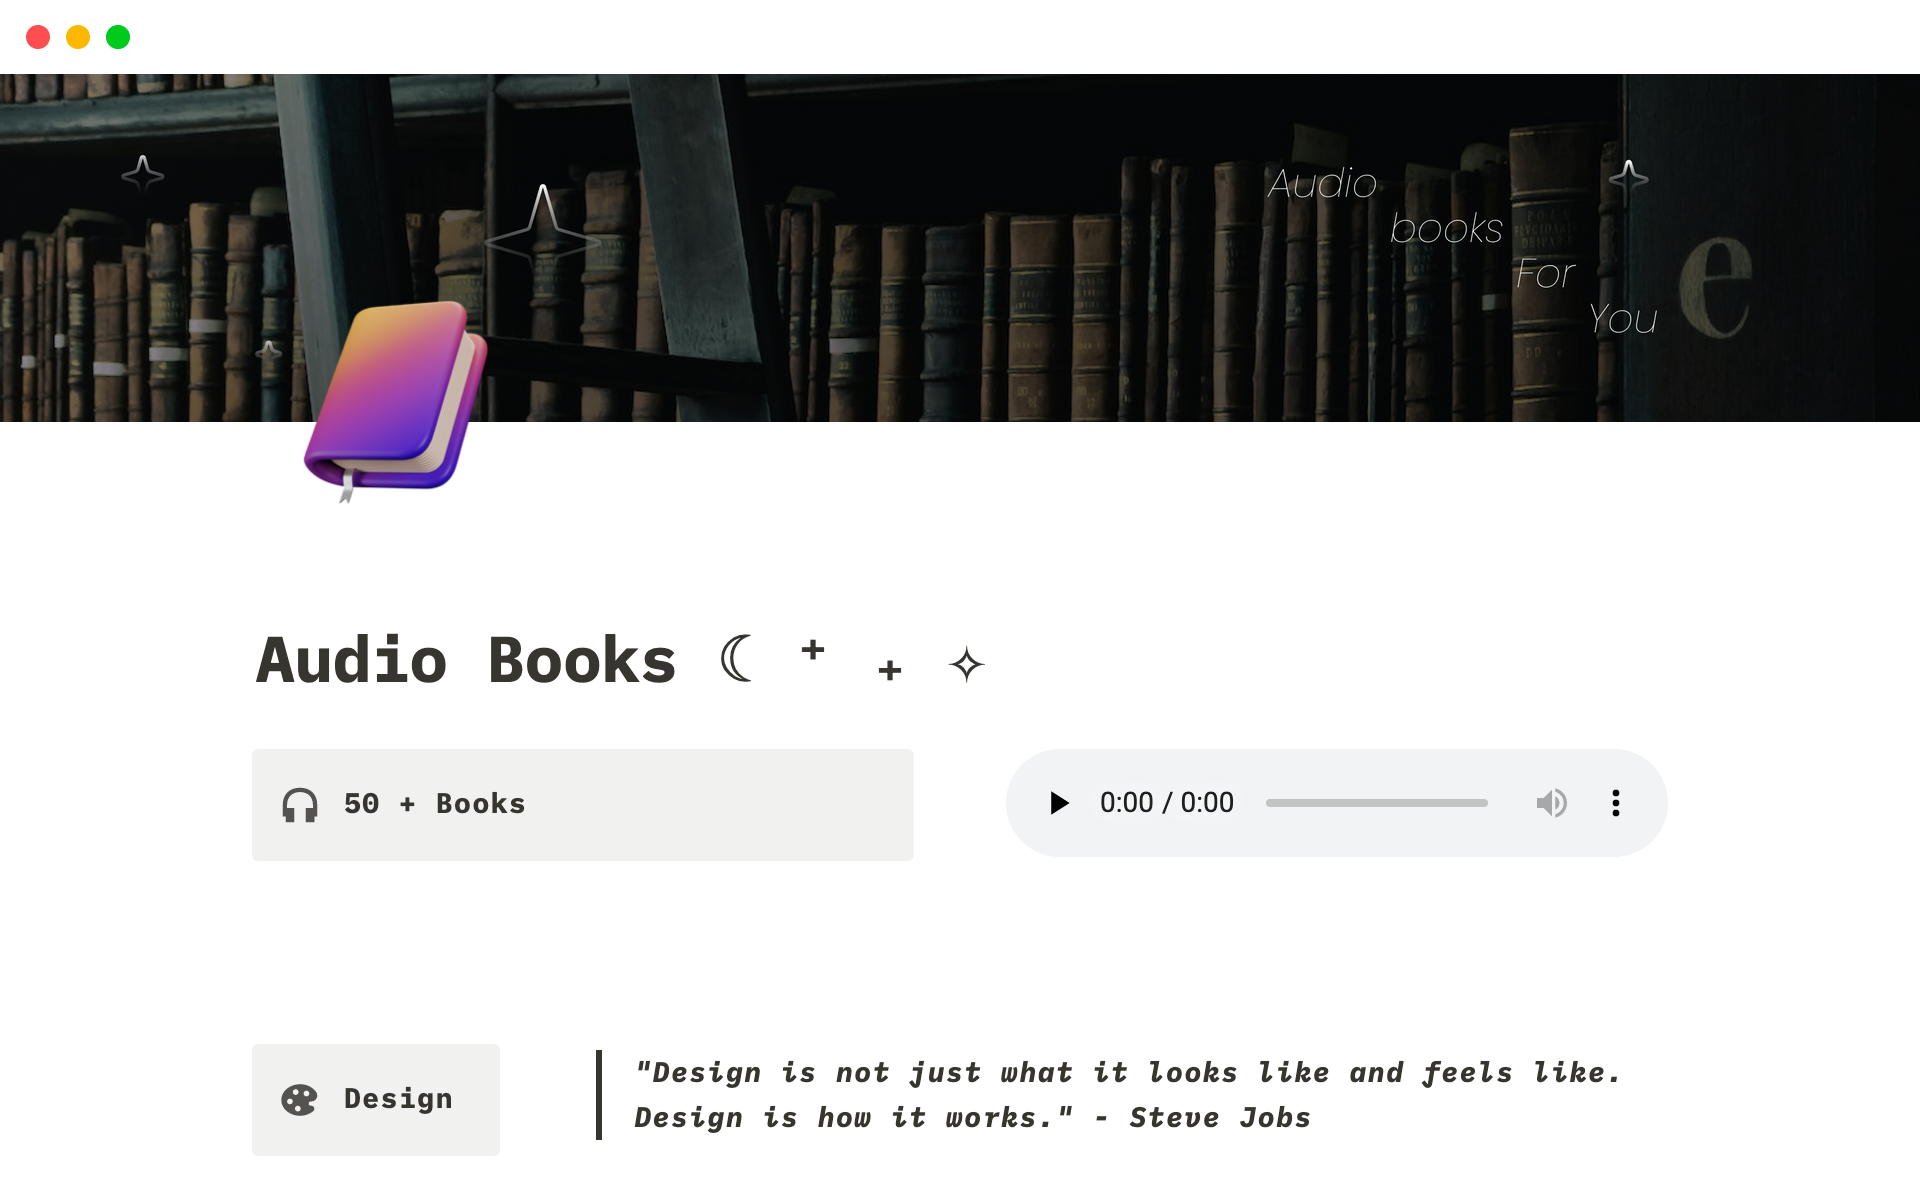Screen dimensions: 1920x1200
Task: Select the palette icon on the Design button
Action: pyautogui.click(x=301, y=1099)
